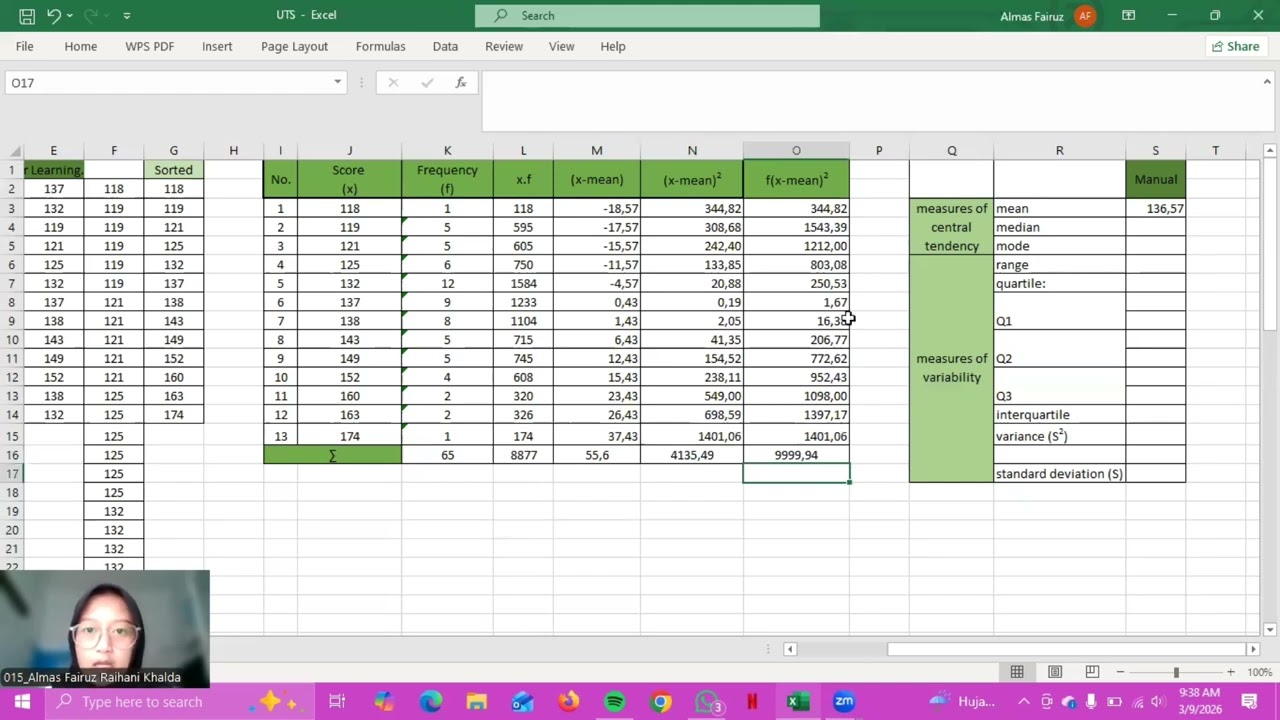Click the zoom out minus button
The image size is (1280, 720).
point(1120,672)
